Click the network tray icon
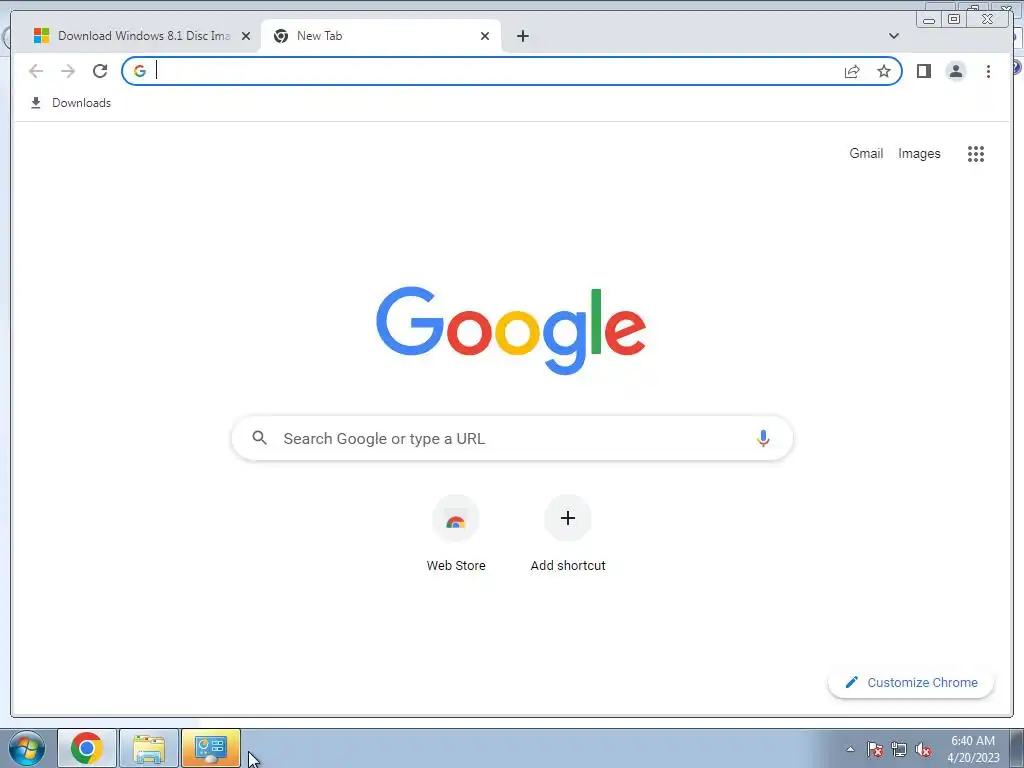Image resolution: width=1024 pixels, height=768 pixels. (899, 749)
